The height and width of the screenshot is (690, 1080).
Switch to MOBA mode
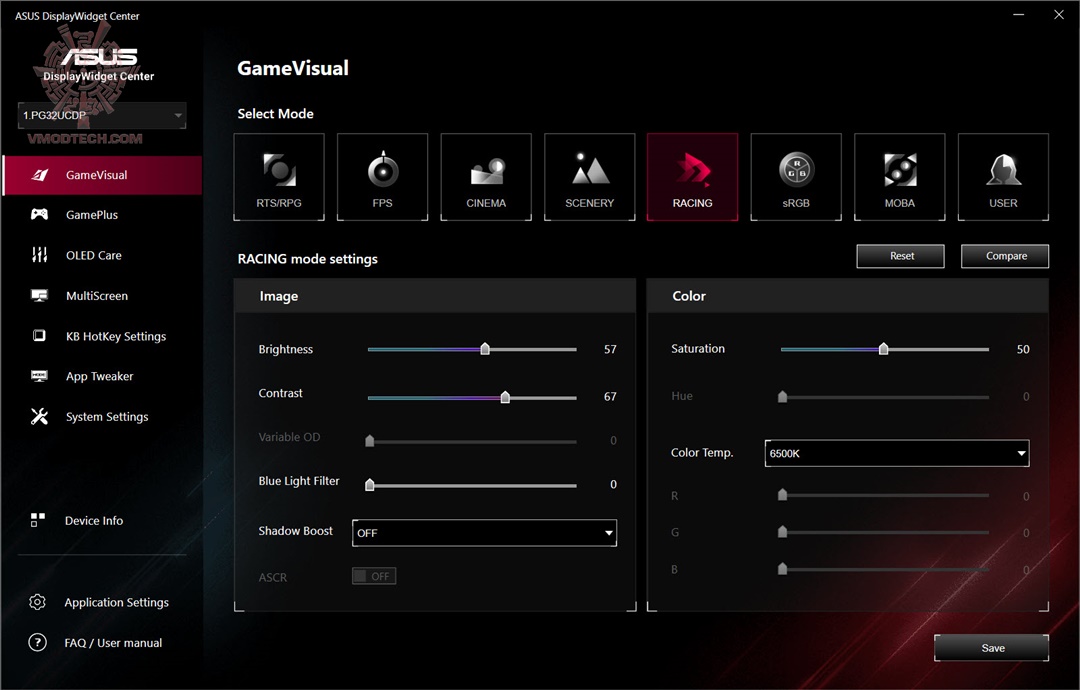[x=900, y=177]
